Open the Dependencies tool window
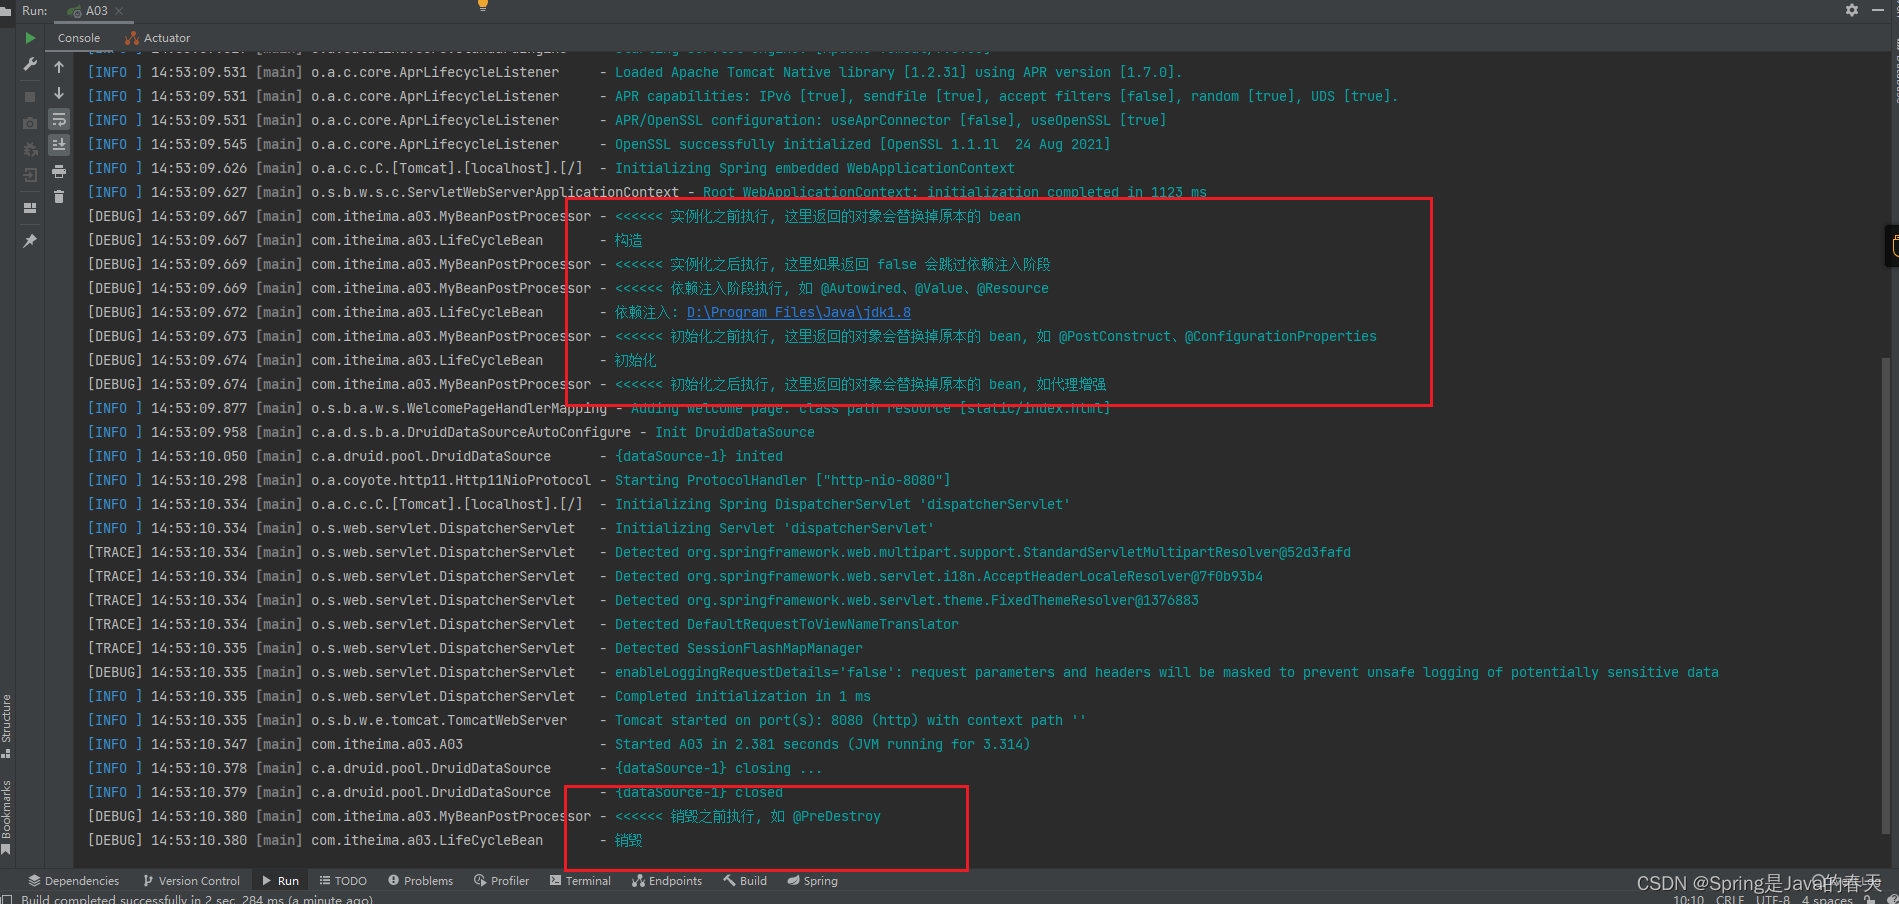Viewport: 1899px width, 904px height. coord(74,881)
